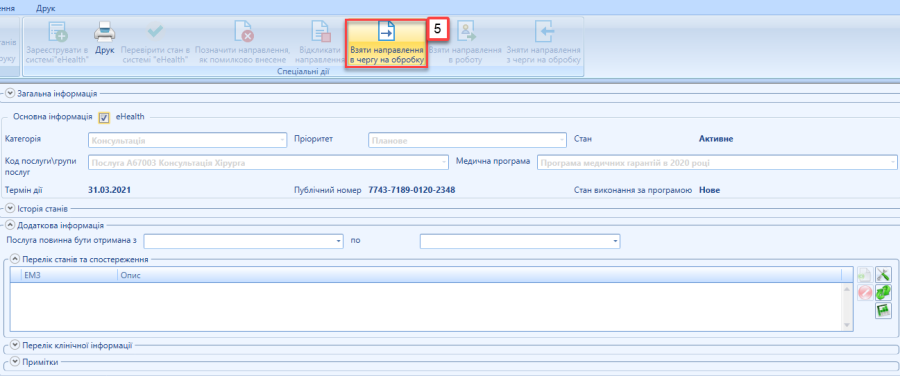Click 'Зняти направлення з черги на обробку'
The image size is (900, 376).
(x=543, y=43)
